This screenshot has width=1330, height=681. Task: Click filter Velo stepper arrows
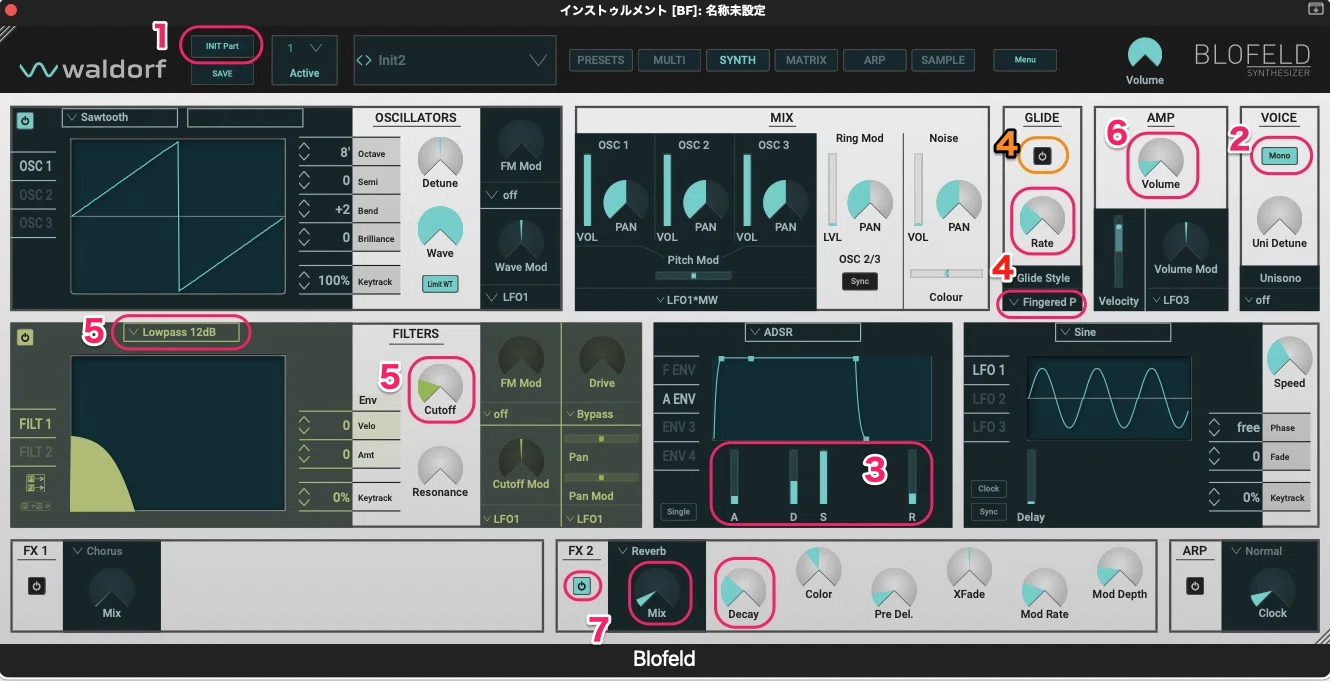(x=305, y=425)
